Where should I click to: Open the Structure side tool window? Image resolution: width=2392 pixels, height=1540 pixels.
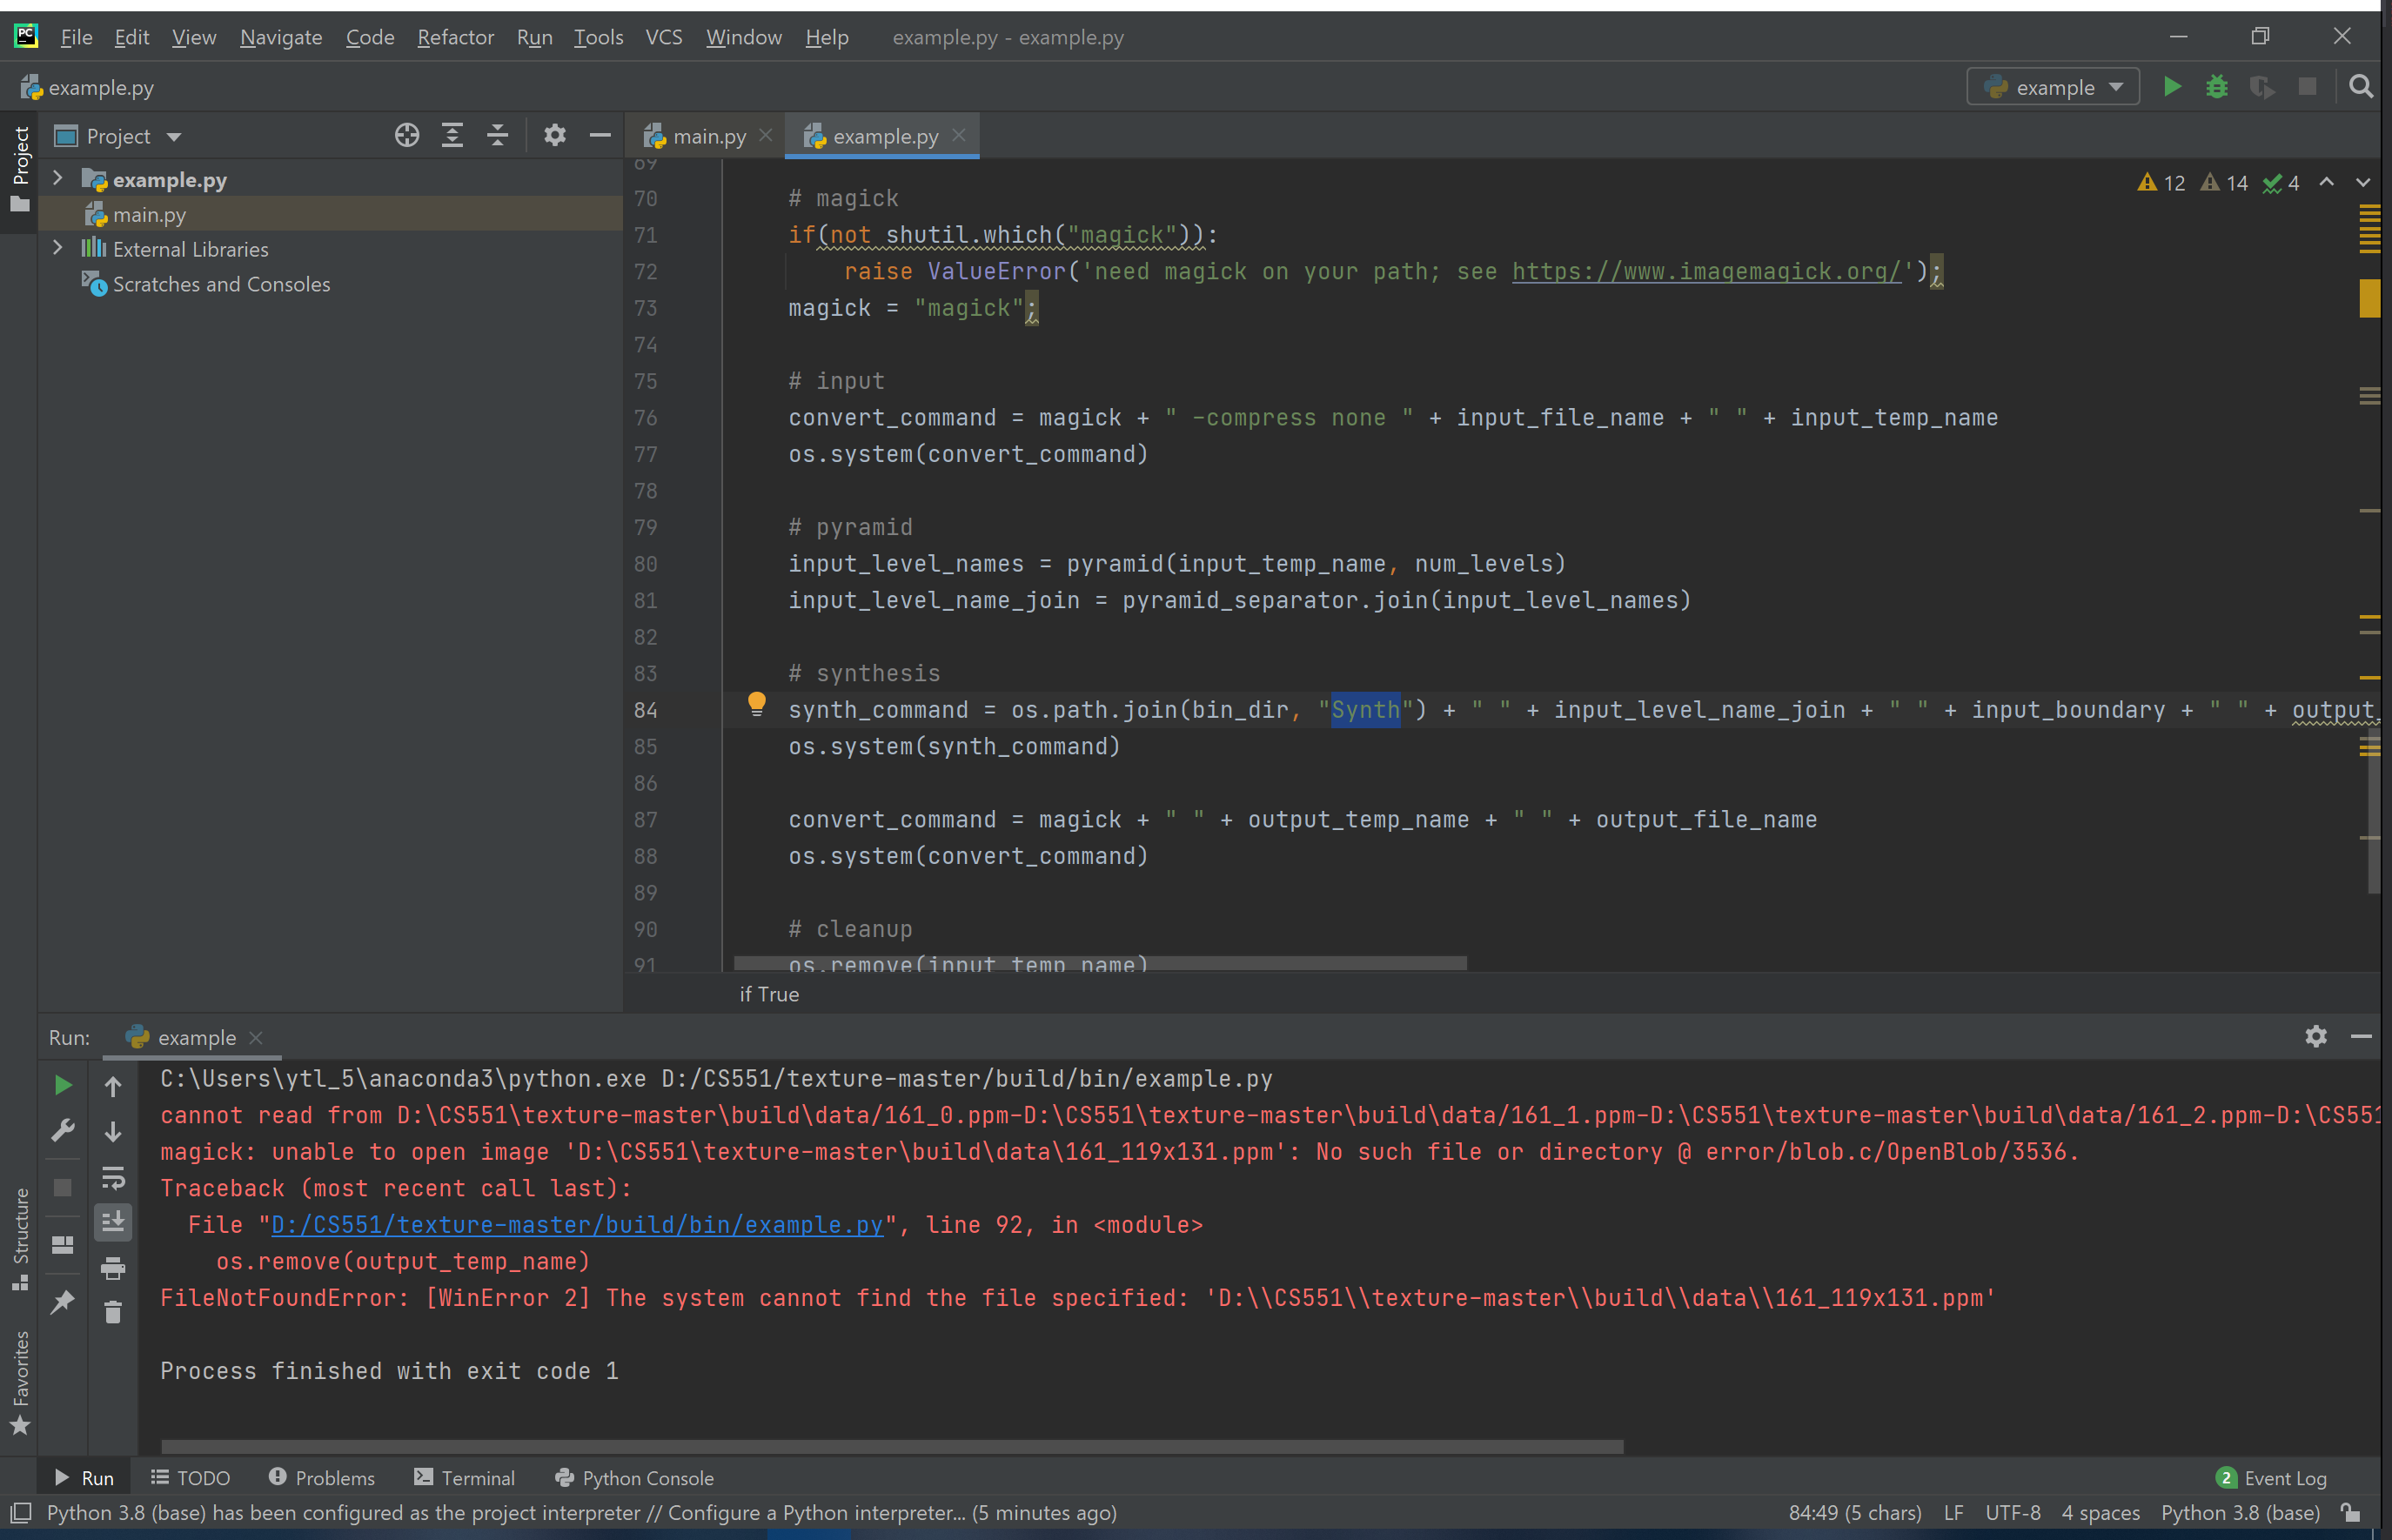coord(19,1238)
